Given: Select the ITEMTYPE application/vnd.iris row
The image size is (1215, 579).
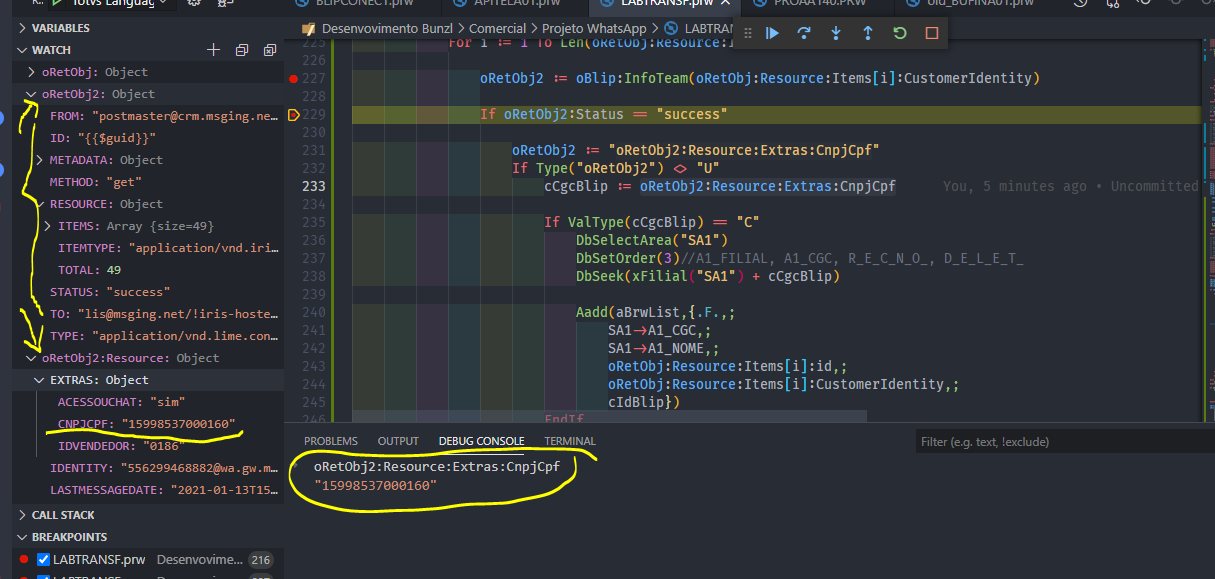Looking at the screenshot, I should pos(148,248).
